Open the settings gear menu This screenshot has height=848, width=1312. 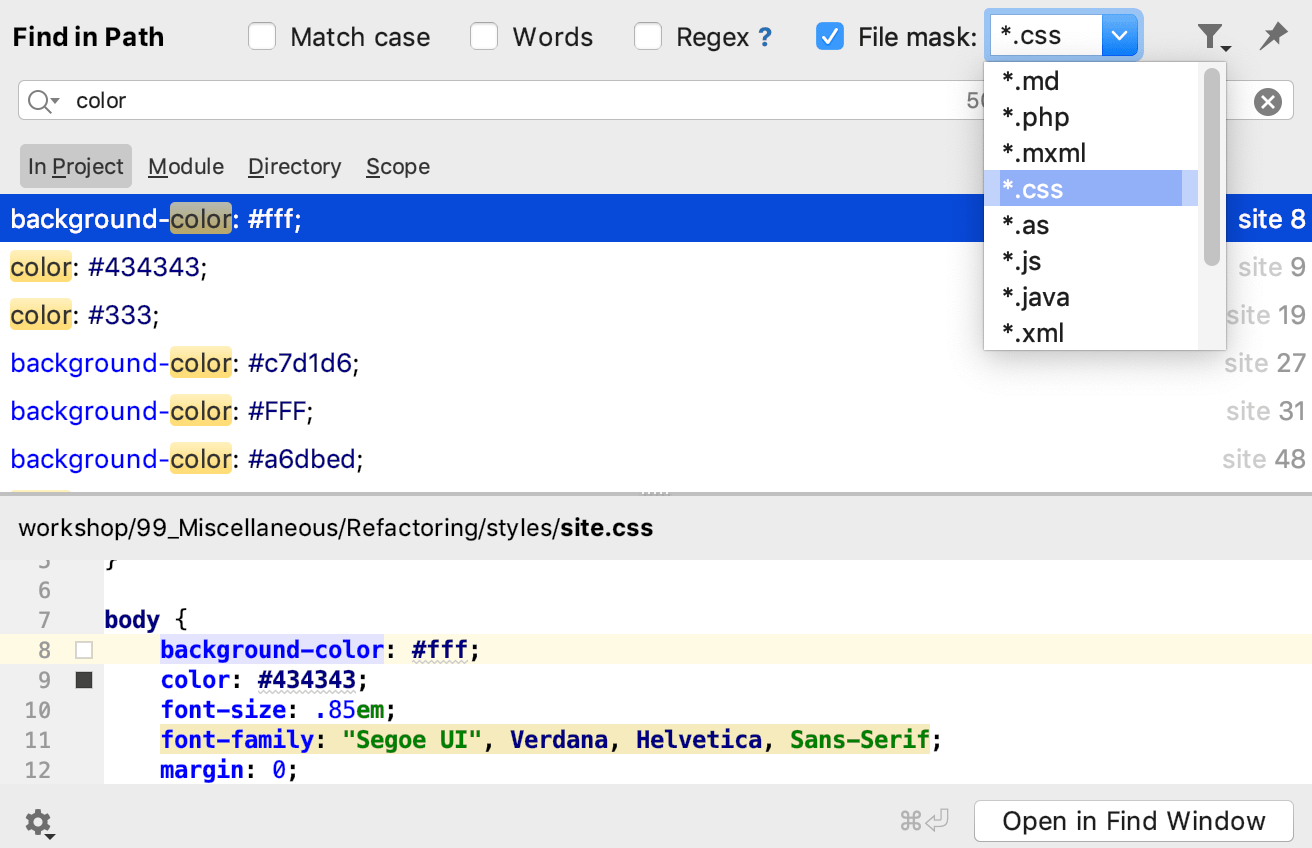pos(39,823)
